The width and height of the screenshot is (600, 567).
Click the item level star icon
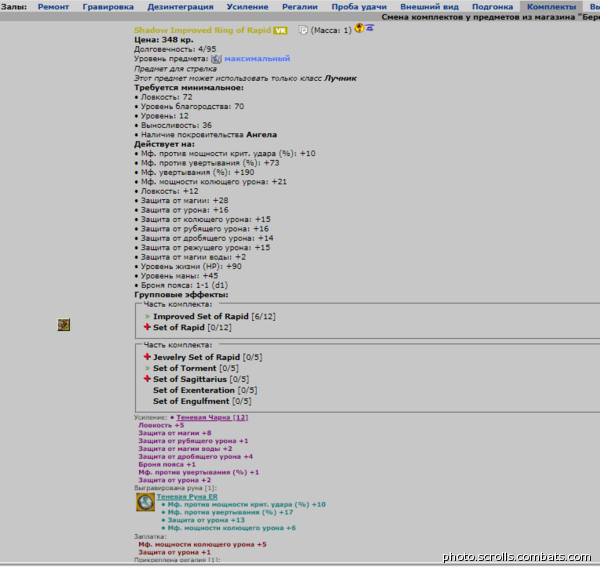coord(216,59)
